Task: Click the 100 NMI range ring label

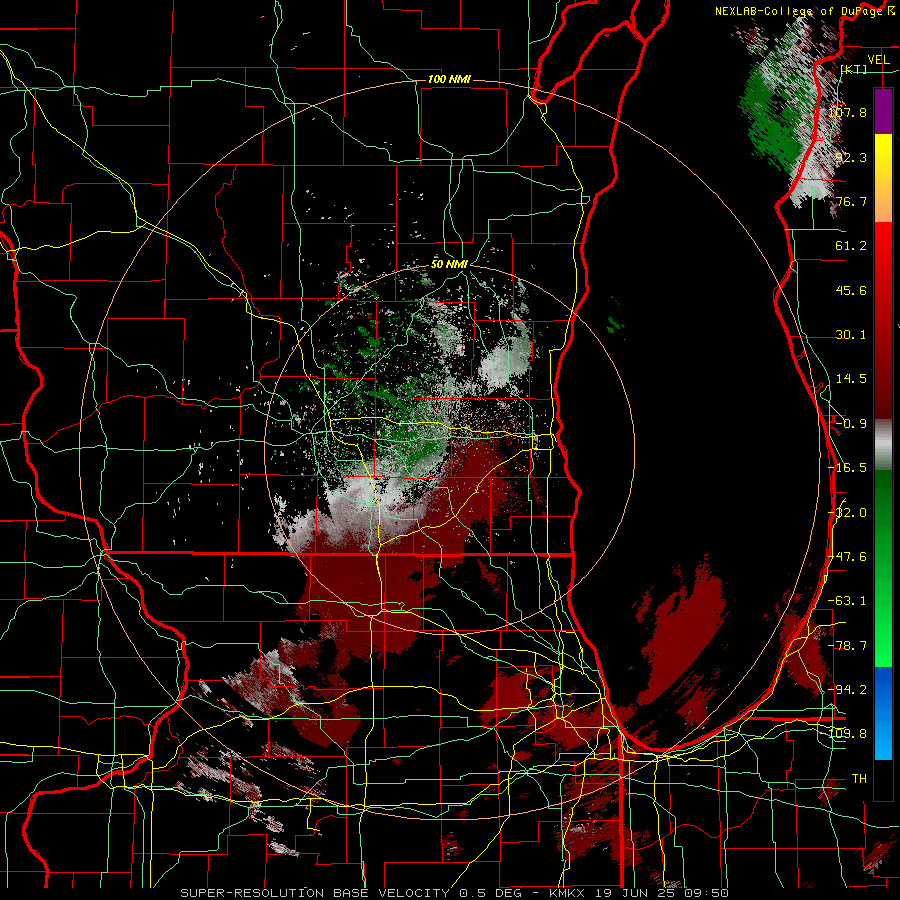Action: coord(449,79)
